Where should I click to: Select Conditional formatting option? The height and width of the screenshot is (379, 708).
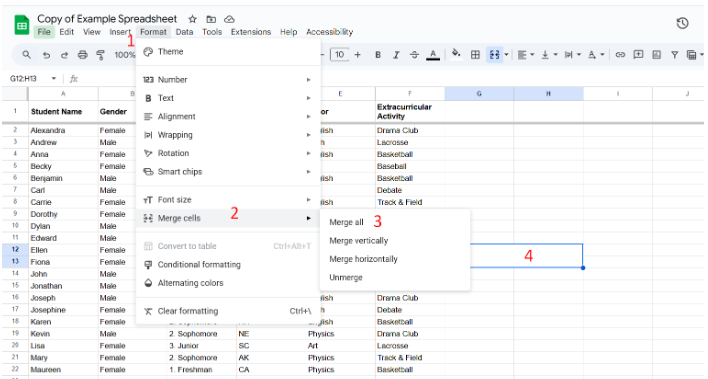[228, 265]
